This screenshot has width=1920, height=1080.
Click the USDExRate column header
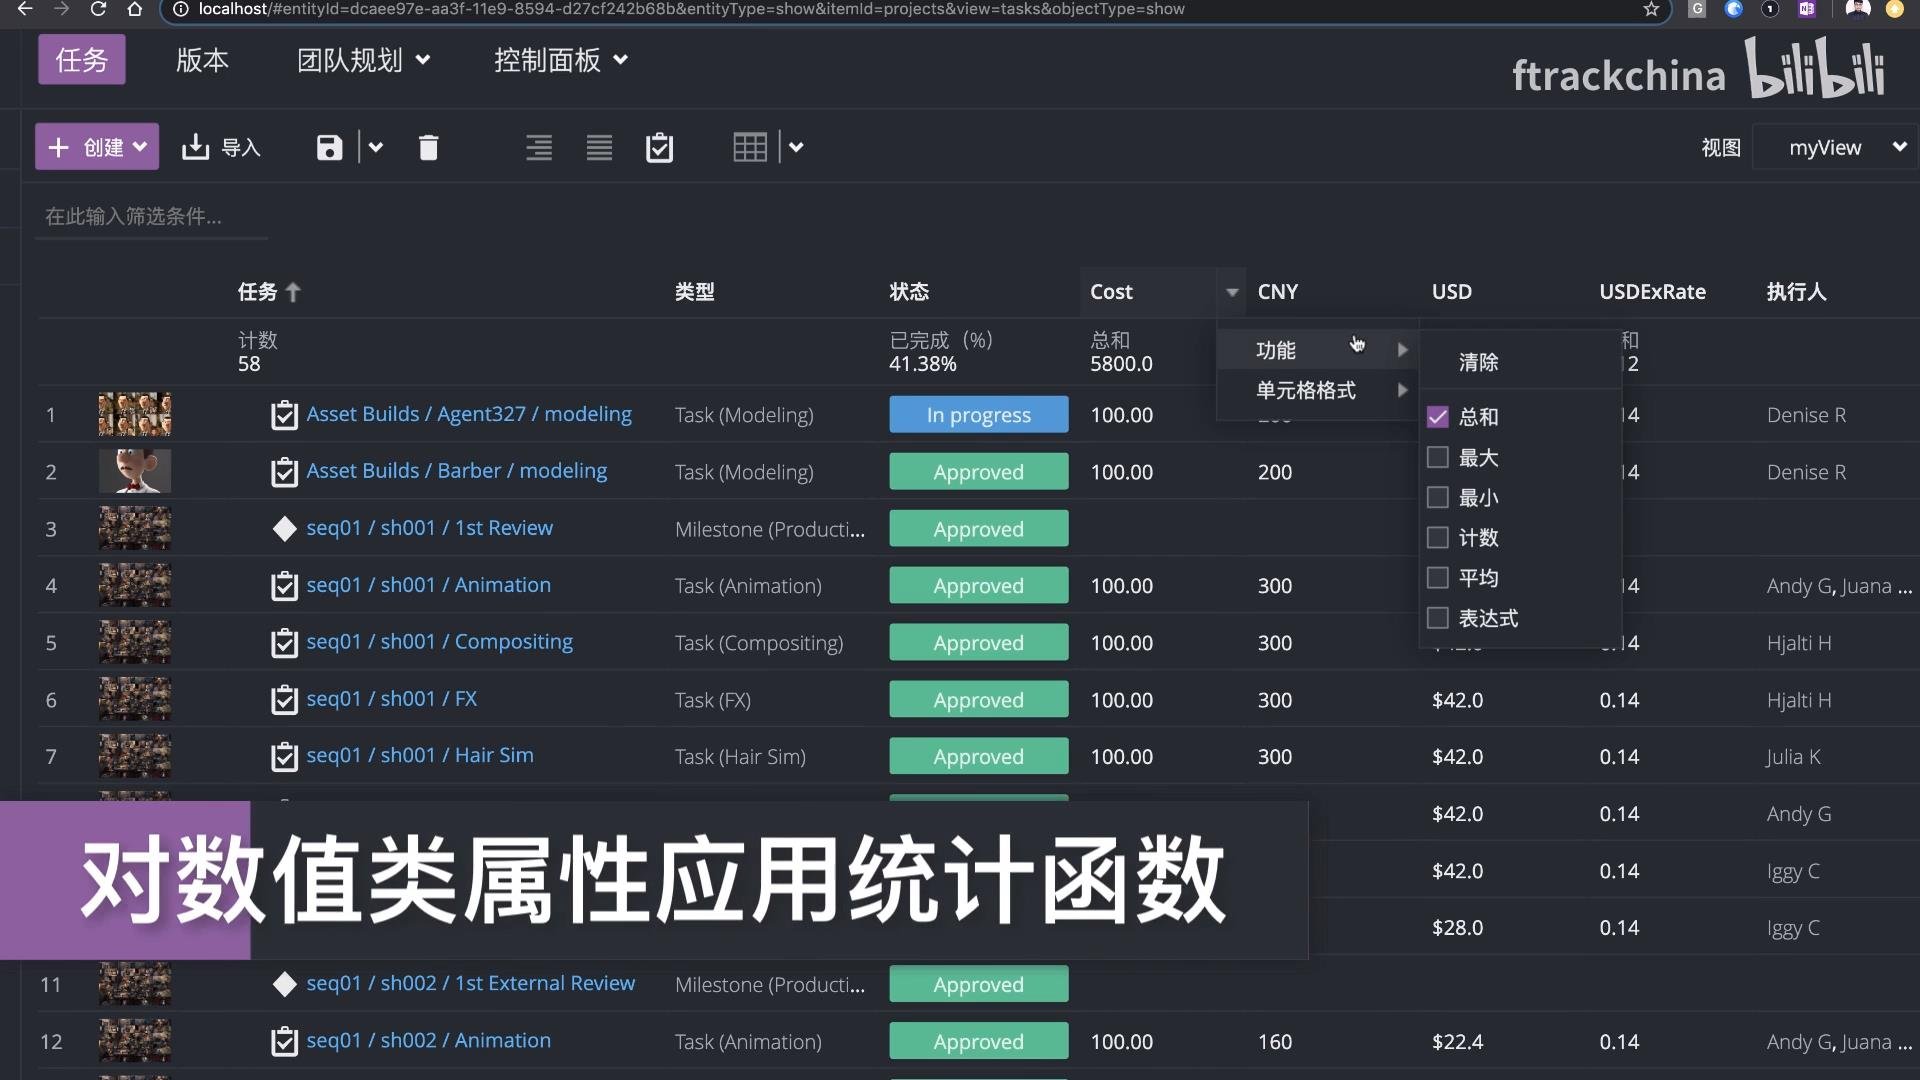(1653, 292)
